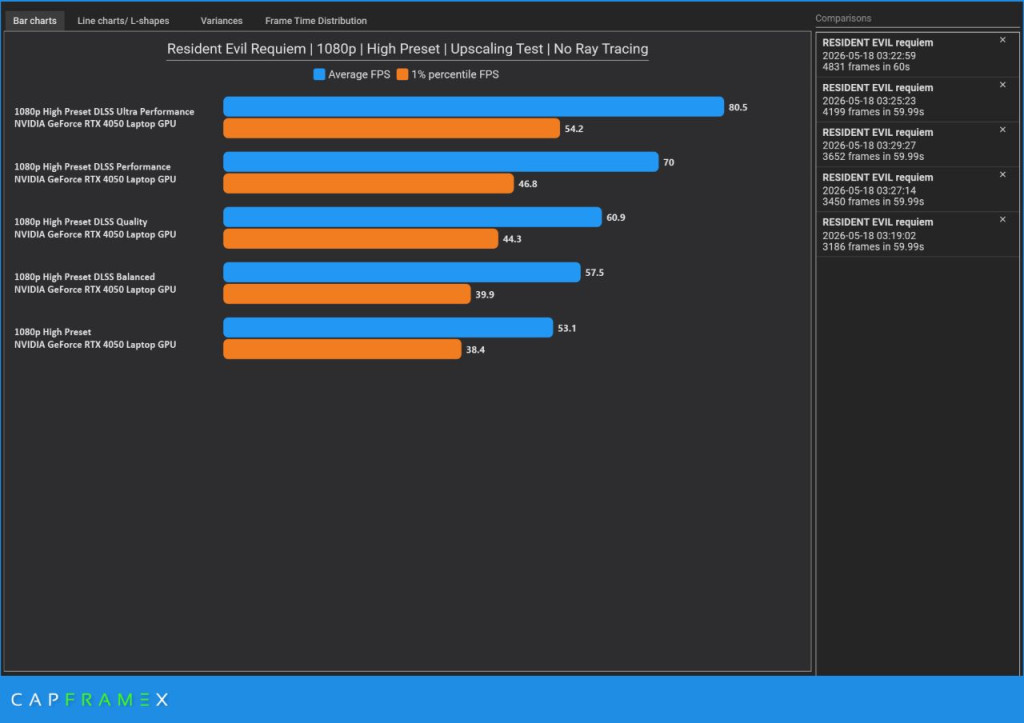
Task: Click the plain '1080p High Preset' label
Action: pos(95,338)
